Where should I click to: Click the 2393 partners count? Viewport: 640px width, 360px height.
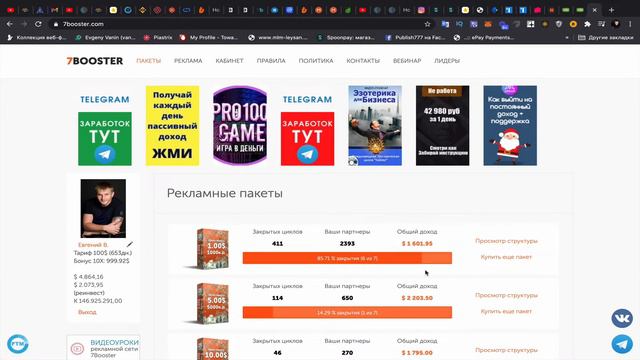tap(347, 244)
